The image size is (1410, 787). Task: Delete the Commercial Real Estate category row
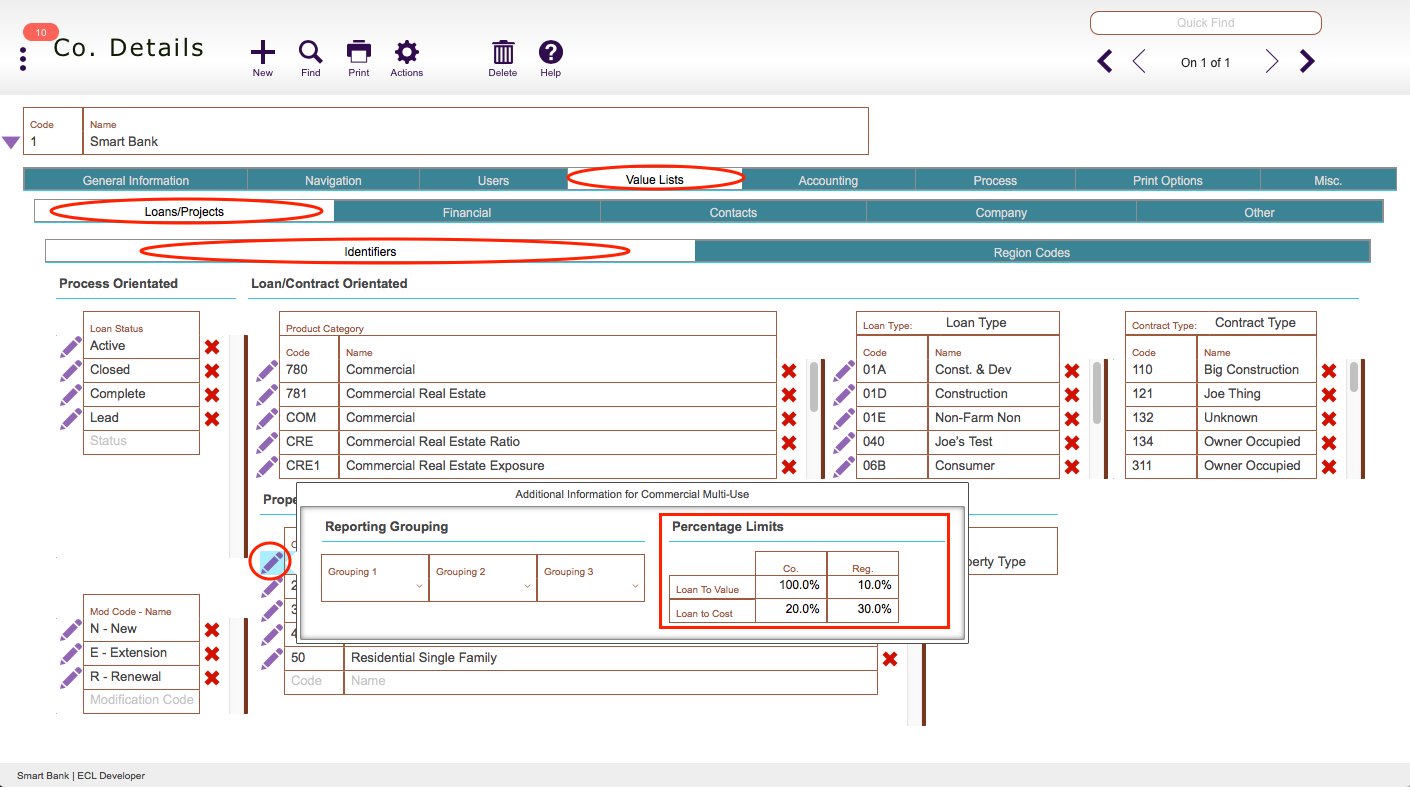click(x=789, y=395)
